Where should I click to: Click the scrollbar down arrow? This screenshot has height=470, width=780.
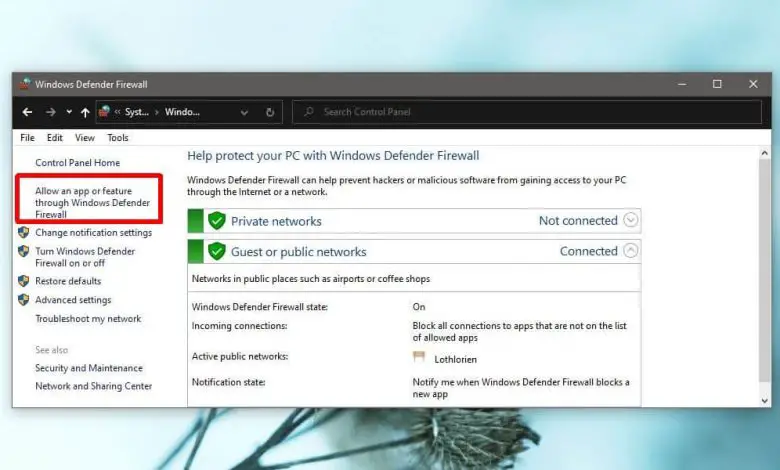point(765,401)
